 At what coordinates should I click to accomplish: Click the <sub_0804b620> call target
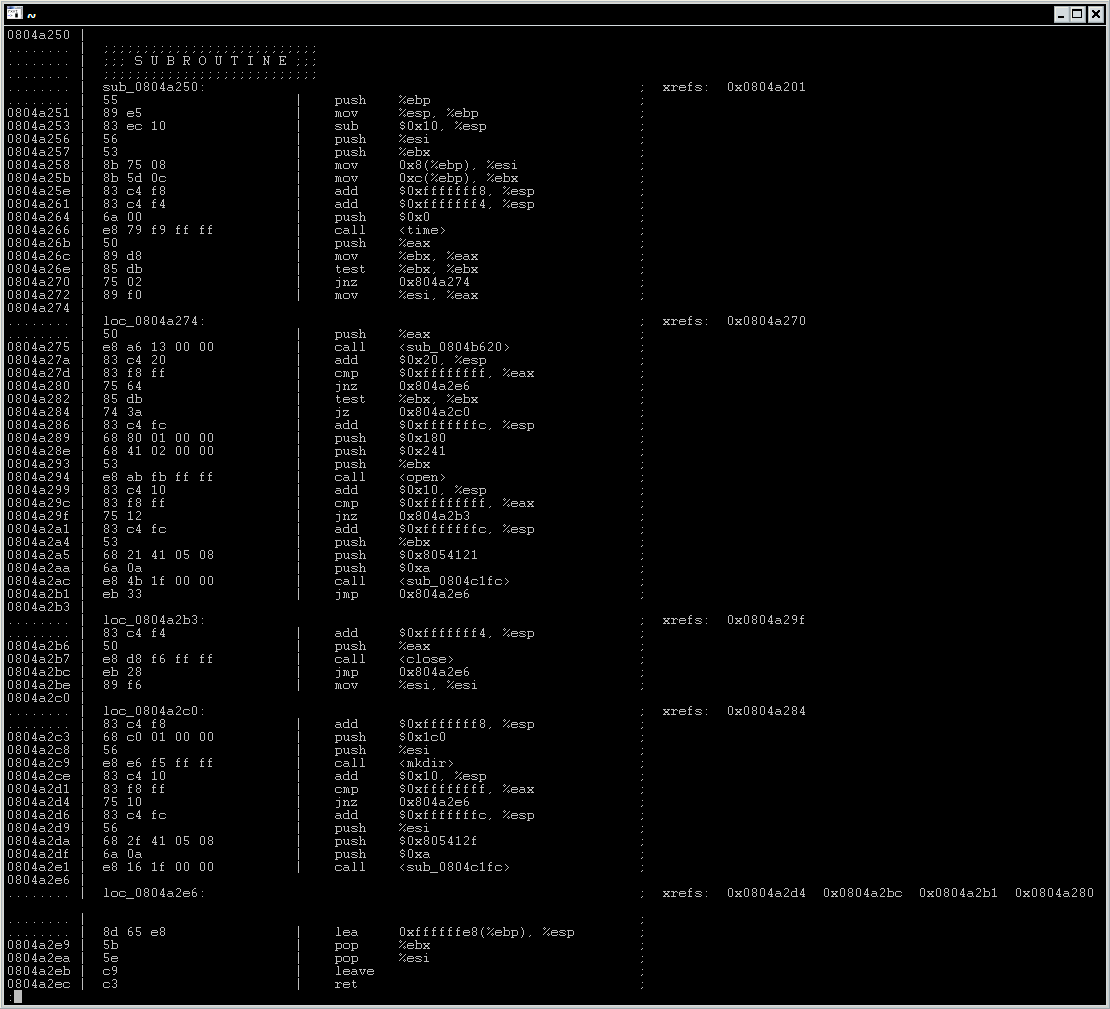click(x=454, y=347)
